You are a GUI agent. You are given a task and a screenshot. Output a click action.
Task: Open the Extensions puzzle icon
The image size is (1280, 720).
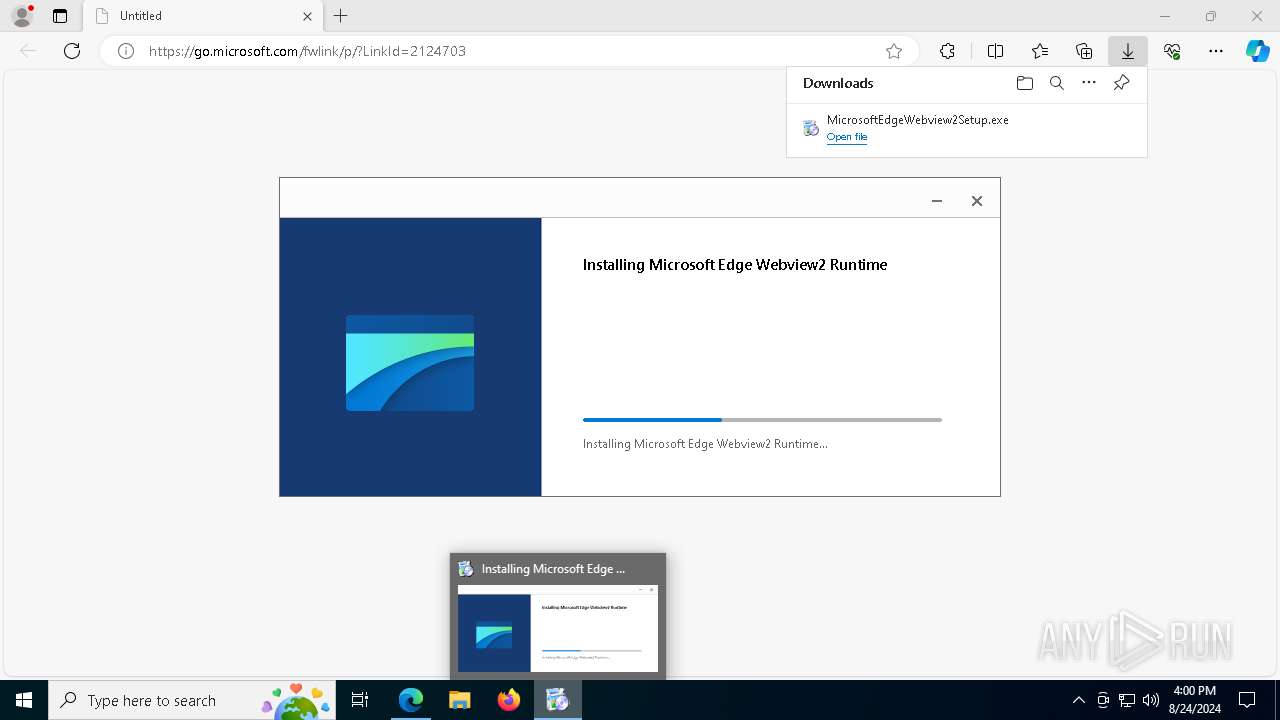(947, 51)
